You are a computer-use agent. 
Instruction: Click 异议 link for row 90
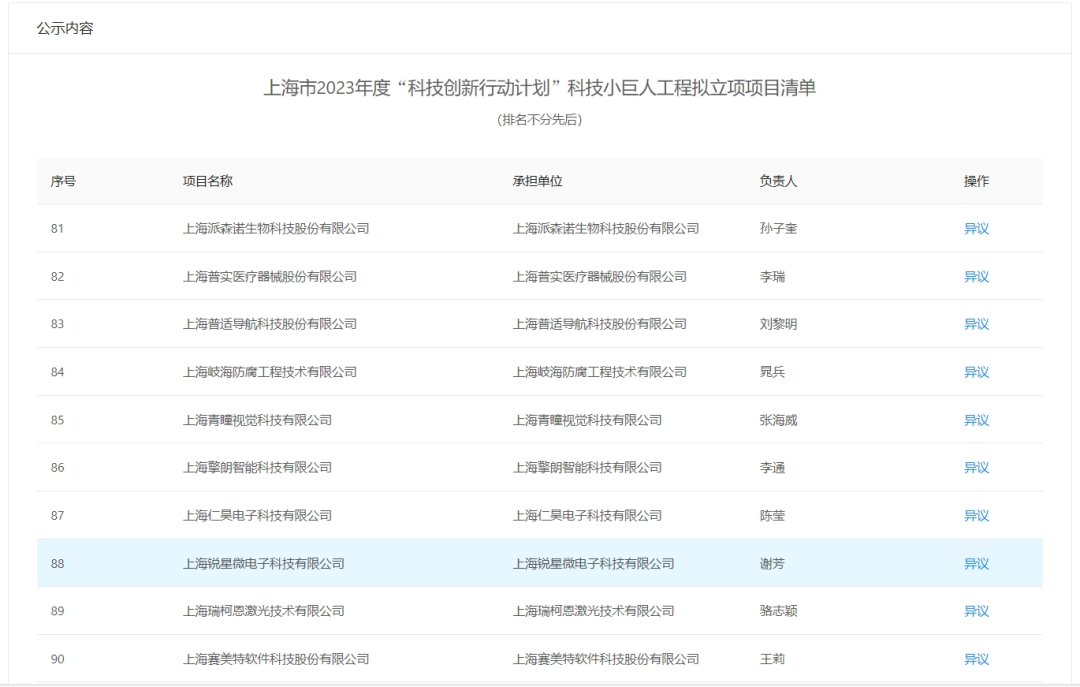click(x=976, y=659)
